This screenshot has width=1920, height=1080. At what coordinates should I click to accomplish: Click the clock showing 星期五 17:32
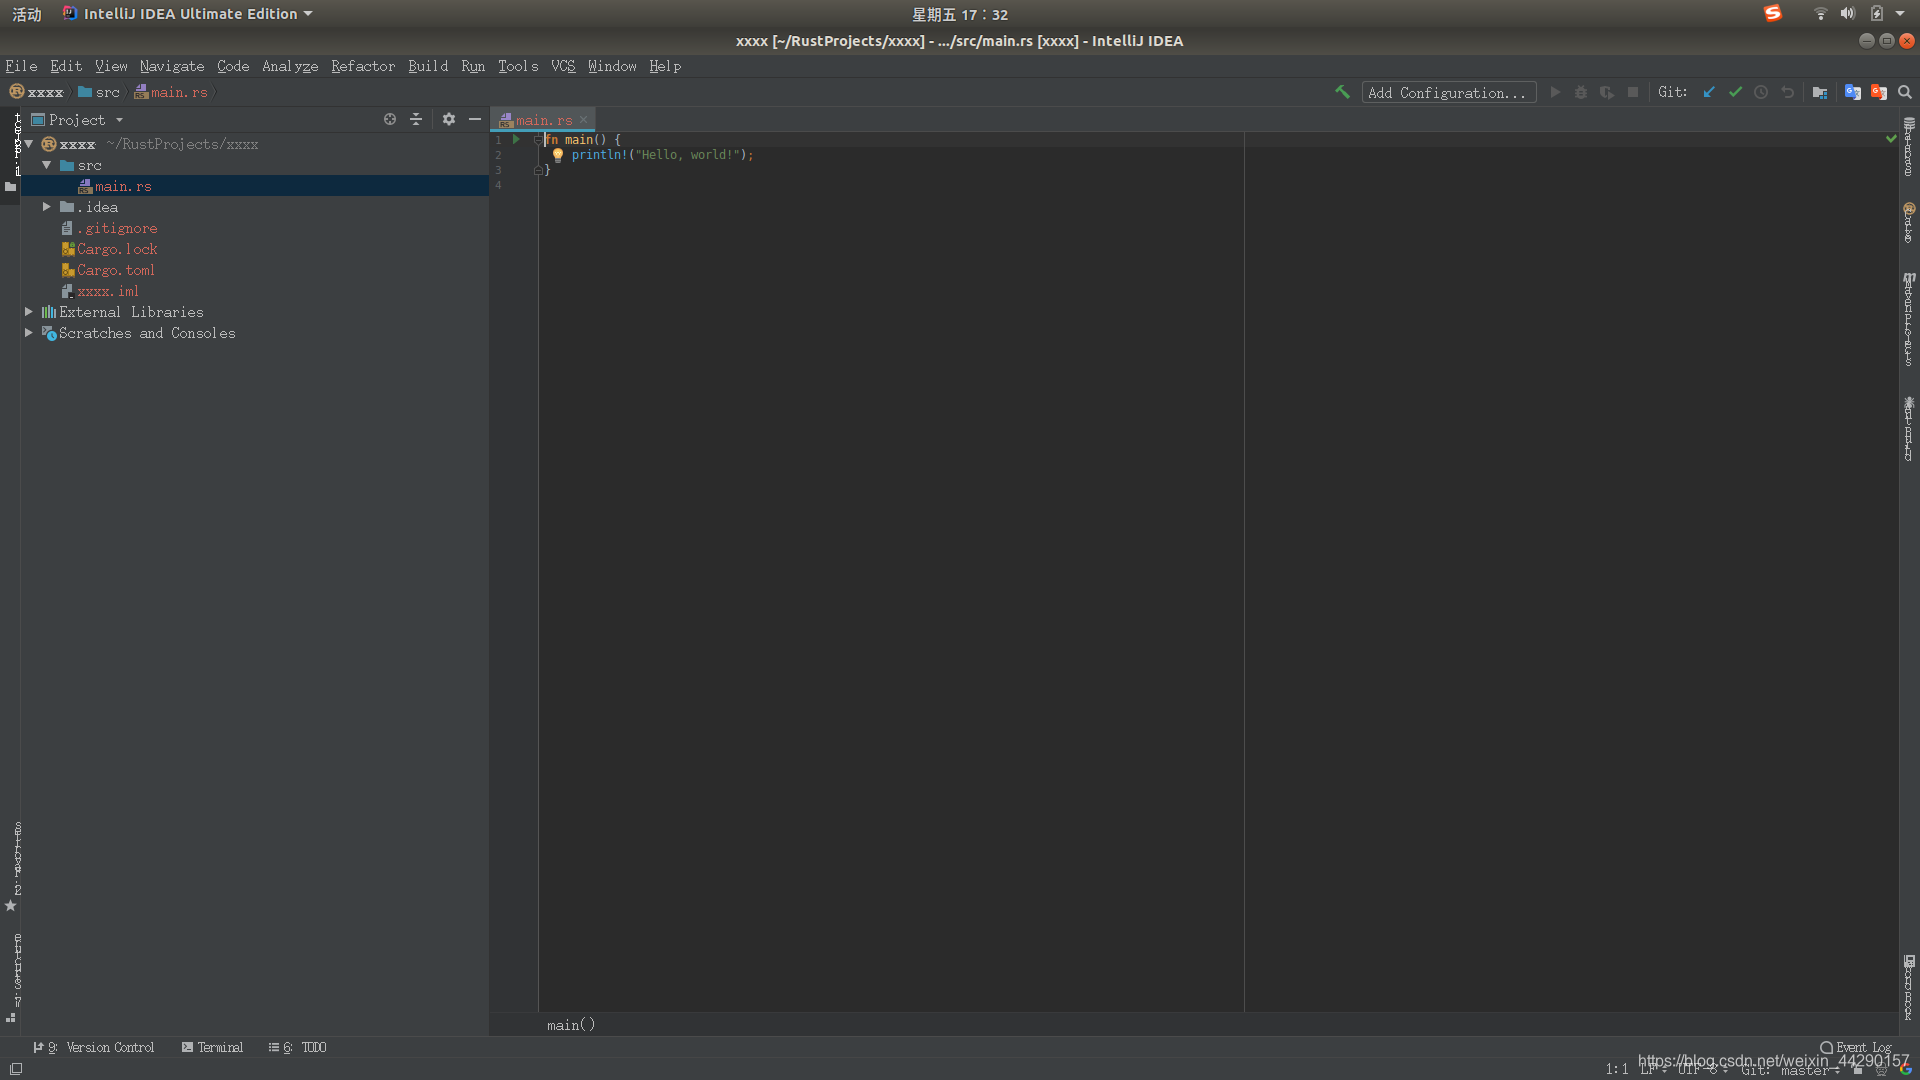(960, 14)
